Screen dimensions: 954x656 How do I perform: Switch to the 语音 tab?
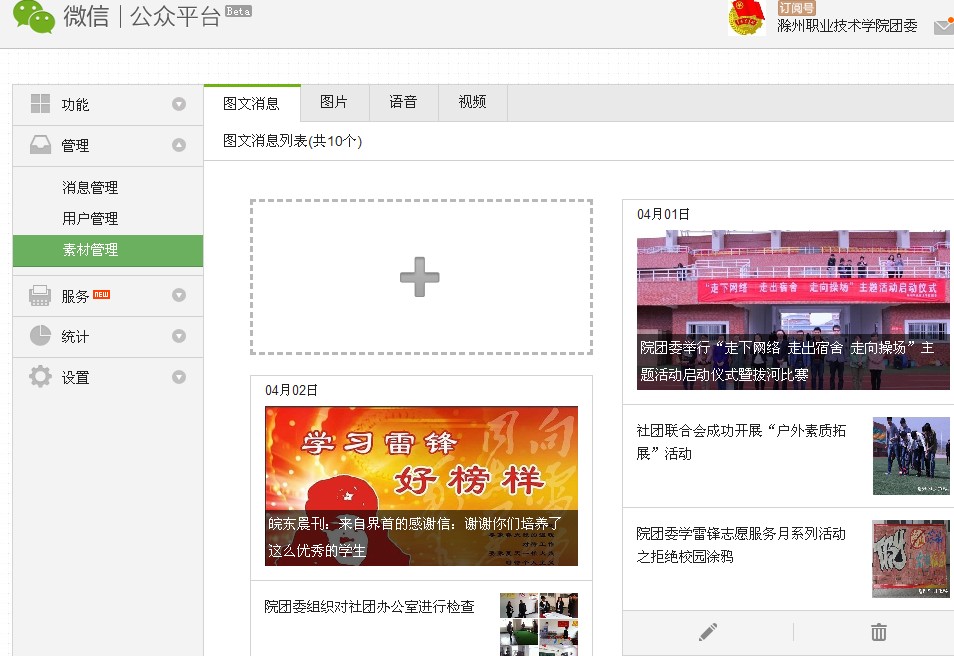click(403, 102)
